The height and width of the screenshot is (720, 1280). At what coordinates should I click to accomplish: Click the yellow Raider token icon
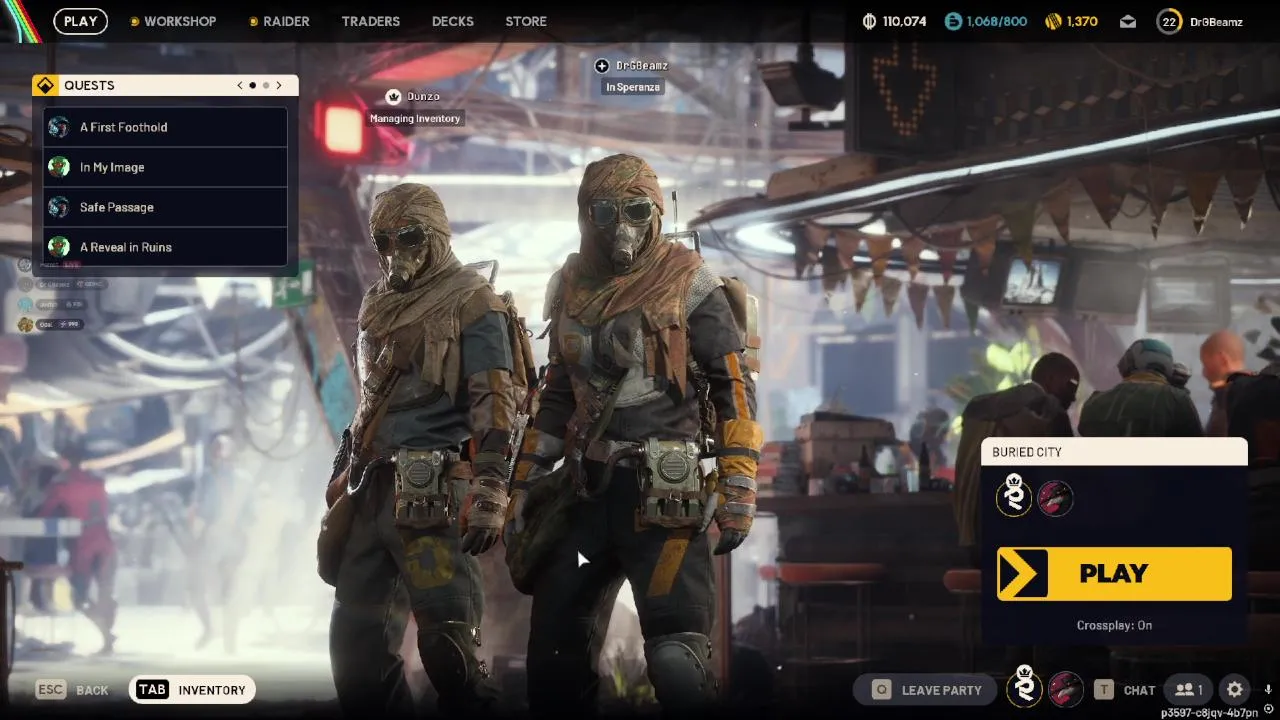coord(1053,21)
